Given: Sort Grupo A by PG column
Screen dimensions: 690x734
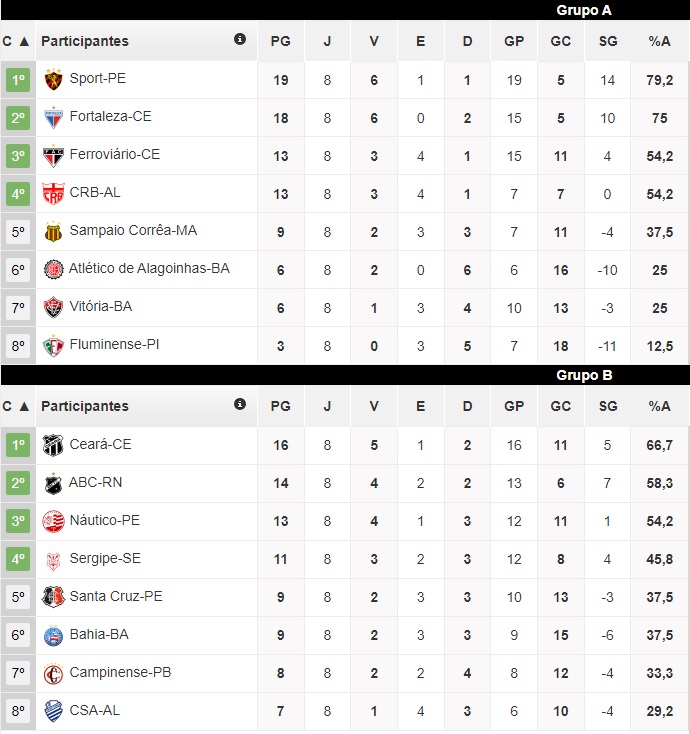Looking at the screenshot, I should click(x=281, y=42).
